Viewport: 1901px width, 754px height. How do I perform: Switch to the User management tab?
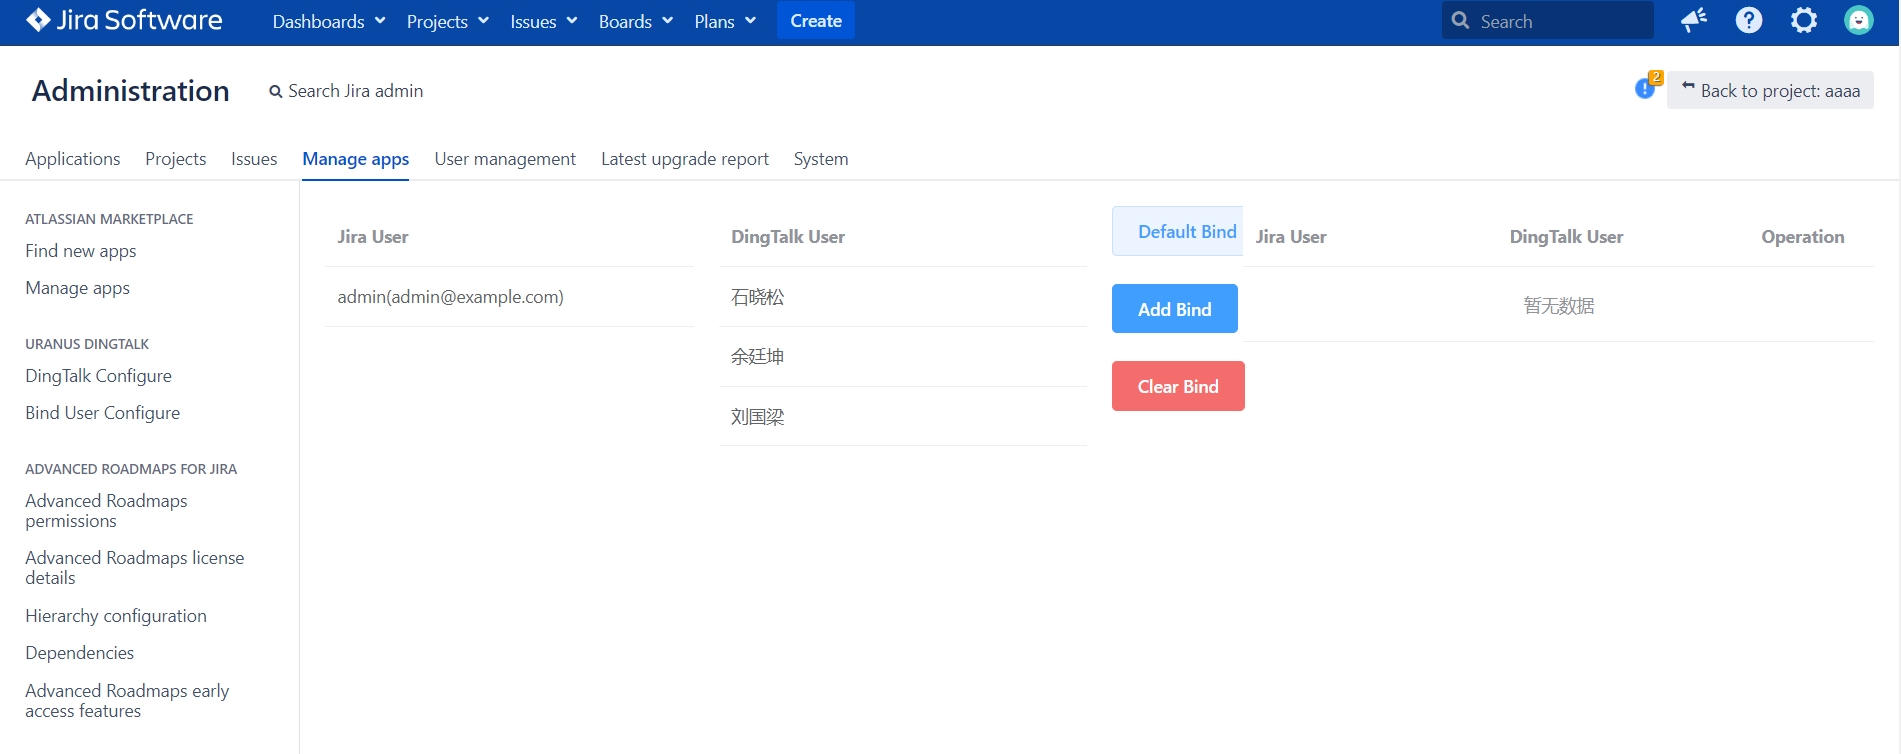point(504,159)
